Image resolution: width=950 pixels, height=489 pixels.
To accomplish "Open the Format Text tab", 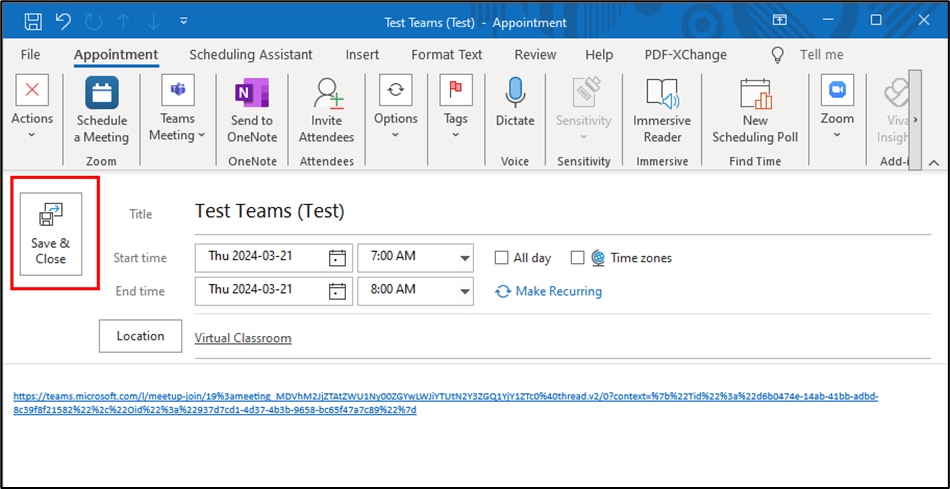I will point(446,55).
